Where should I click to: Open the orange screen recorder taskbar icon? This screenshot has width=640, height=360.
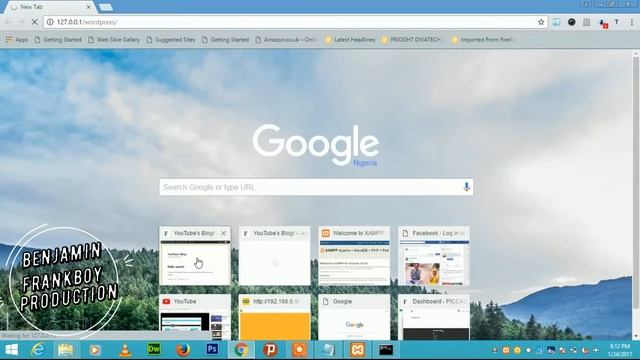click(x=299, y=350)
